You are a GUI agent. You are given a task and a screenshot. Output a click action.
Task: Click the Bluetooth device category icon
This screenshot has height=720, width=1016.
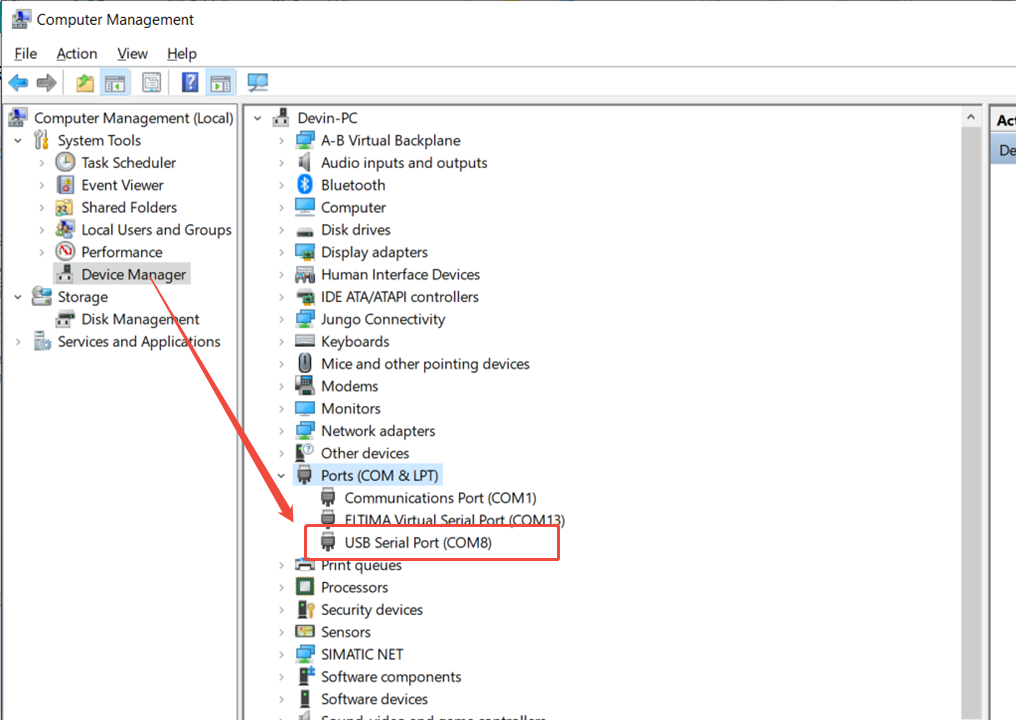pyautogui.click(x=305, y=185)
